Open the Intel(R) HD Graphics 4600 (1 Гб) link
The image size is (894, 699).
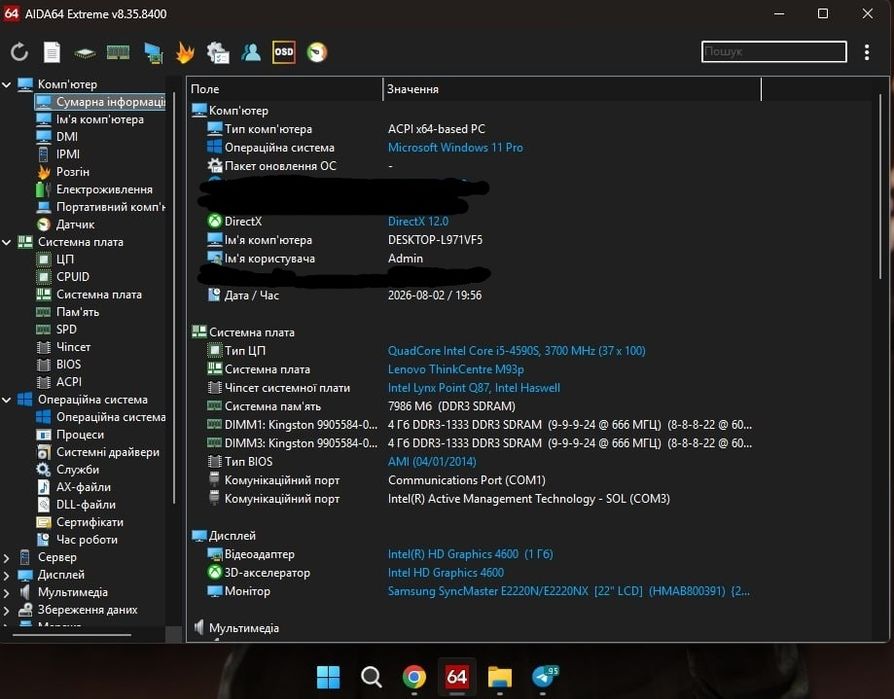(x=470, y=554)
